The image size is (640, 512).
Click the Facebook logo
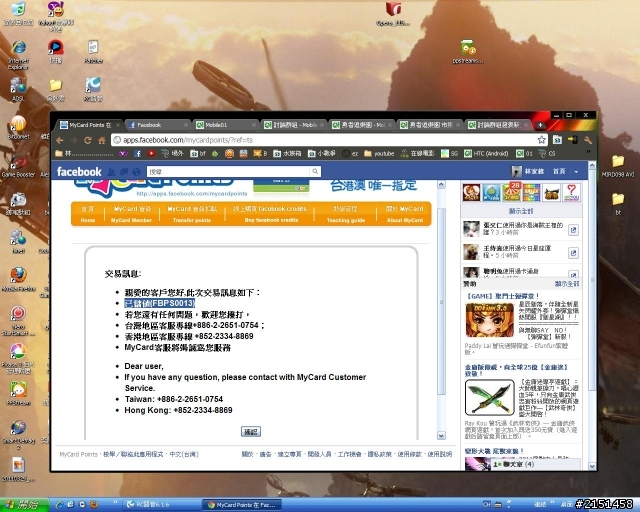pyautogui.click(x=79, y=171)
